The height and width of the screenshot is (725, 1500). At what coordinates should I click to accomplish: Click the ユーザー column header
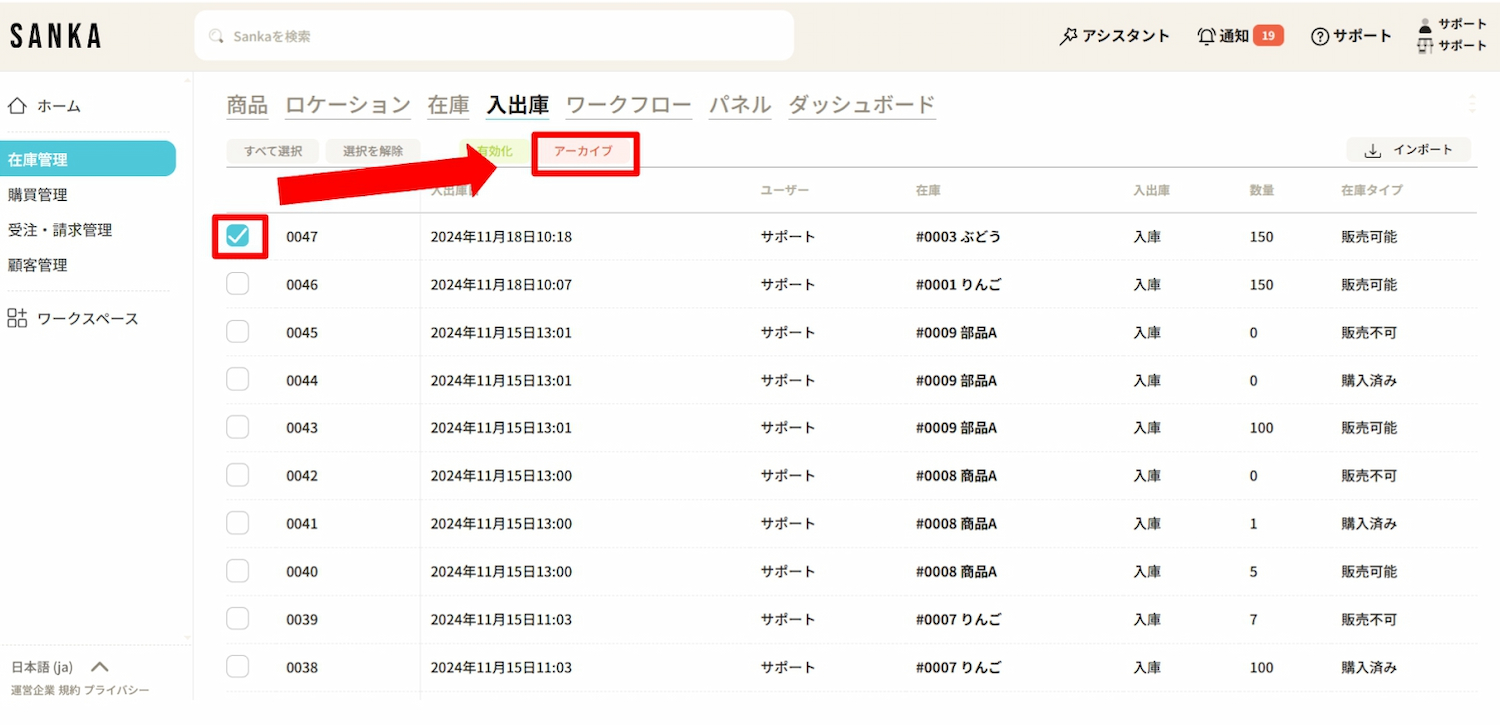[785, 190]
